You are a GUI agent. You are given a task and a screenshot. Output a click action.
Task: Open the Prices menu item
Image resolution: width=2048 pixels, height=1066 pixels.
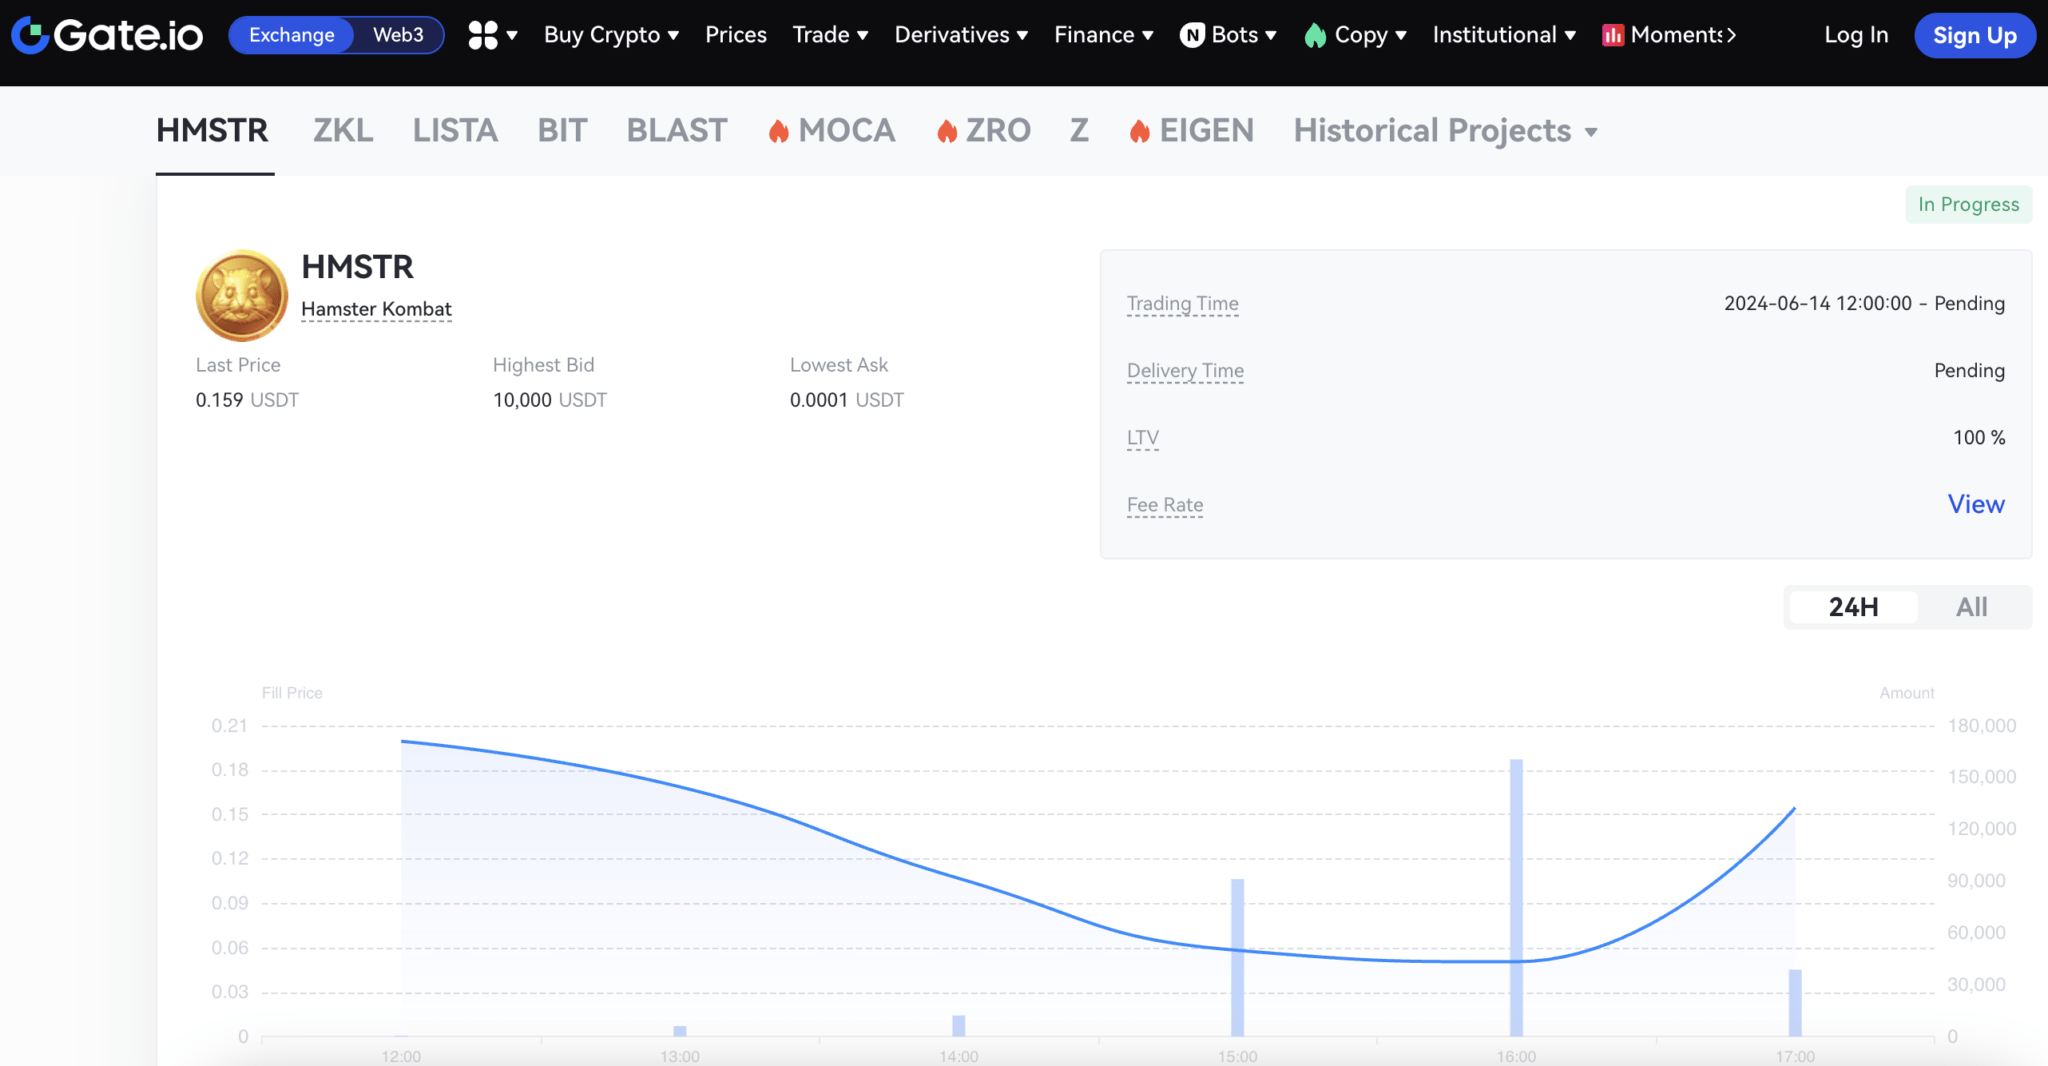736,35
